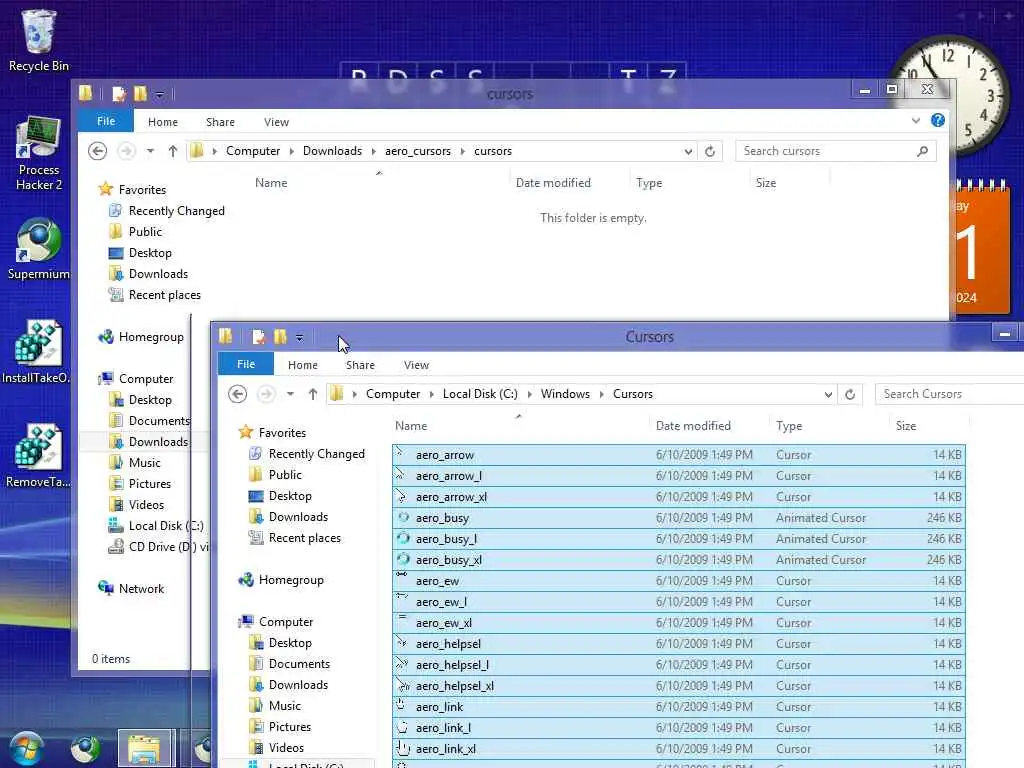Select aero_arrow cursor file row

point(679,455)
